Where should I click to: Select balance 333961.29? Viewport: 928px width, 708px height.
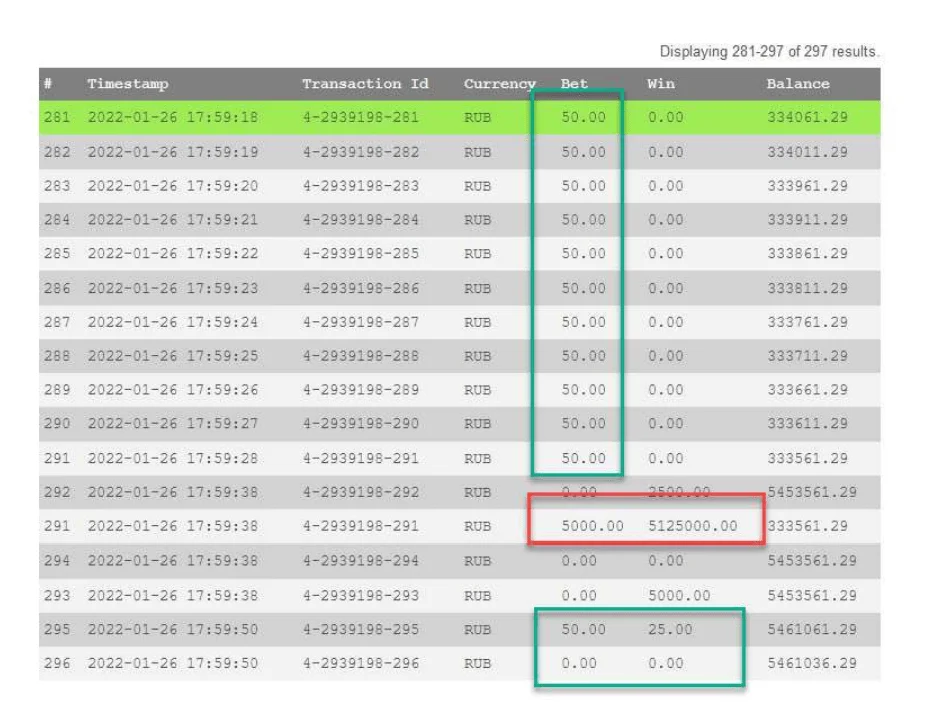807,186
